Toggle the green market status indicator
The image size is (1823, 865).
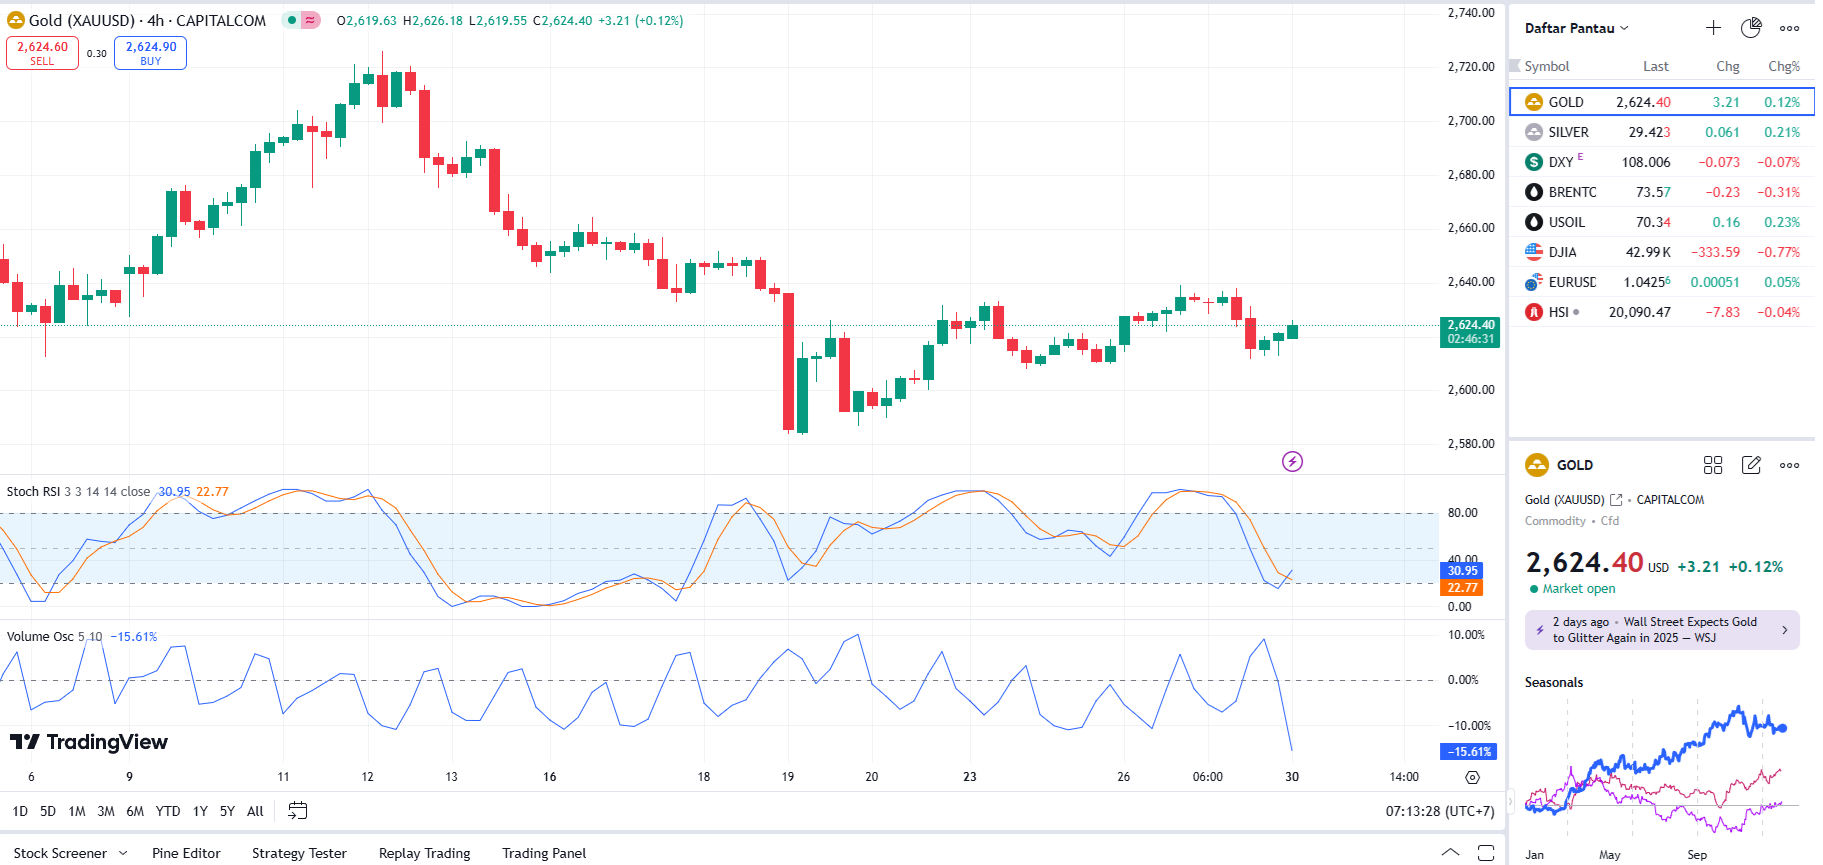pyautogui.click(x=292, y=20)
